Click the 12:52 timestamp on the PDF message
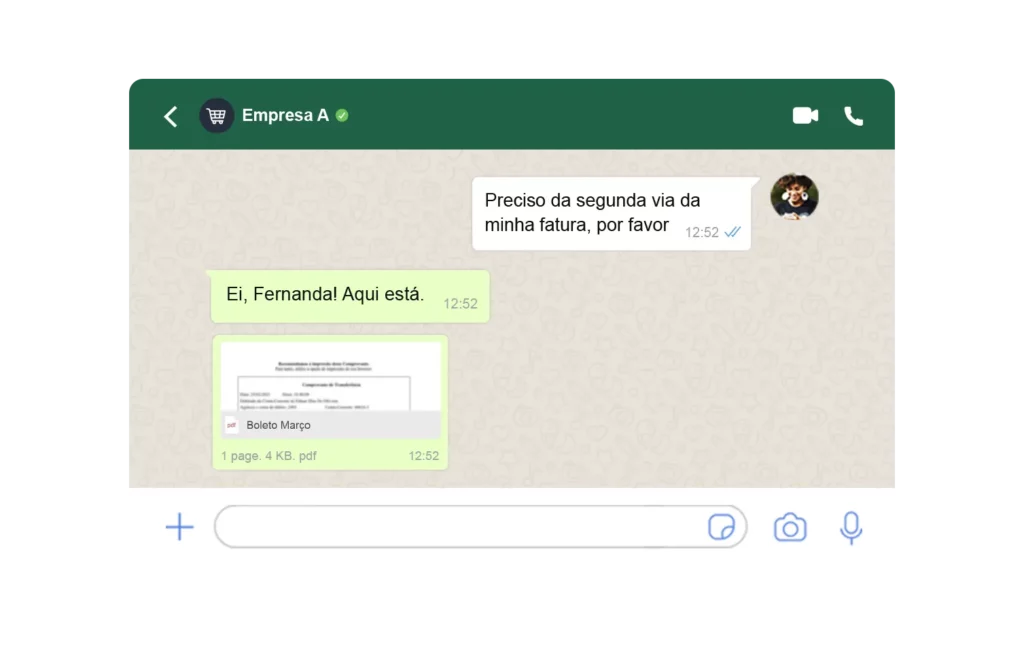This screenshot has height=649, width=1024. [424, 456]
